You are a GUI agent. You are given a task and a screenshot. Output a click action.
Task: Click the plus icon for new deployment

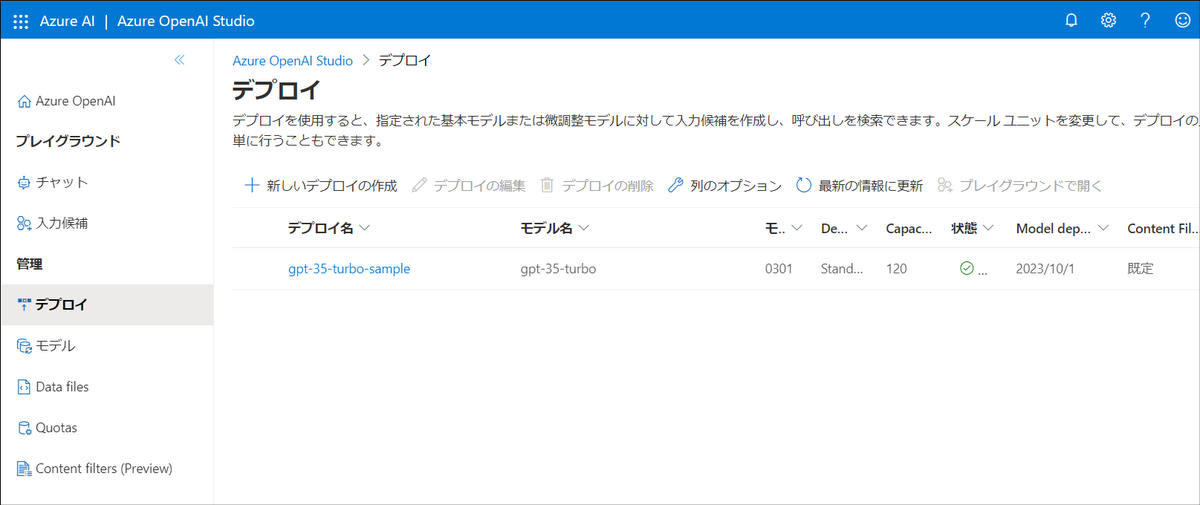(x=252, y=185)
